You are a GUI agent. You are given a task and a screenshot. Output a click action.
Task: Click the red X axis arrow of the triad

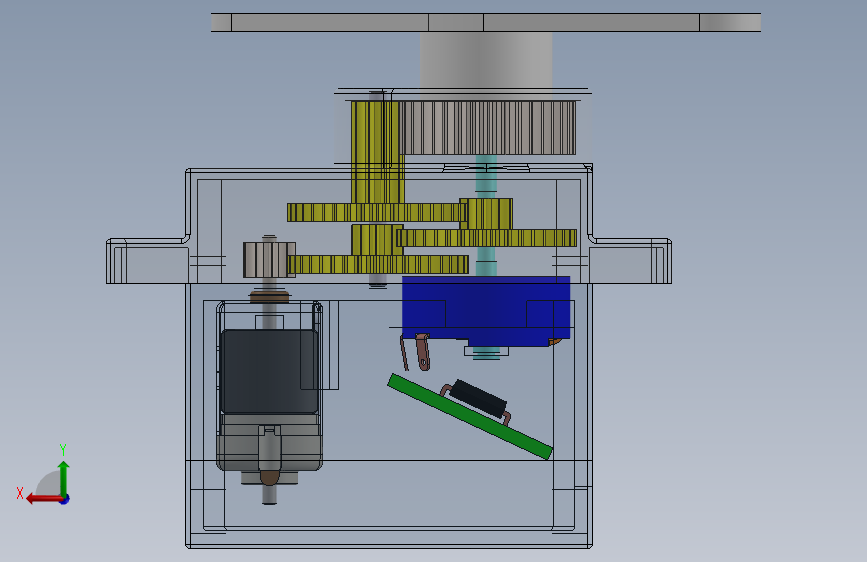click(x=43, y=499)
